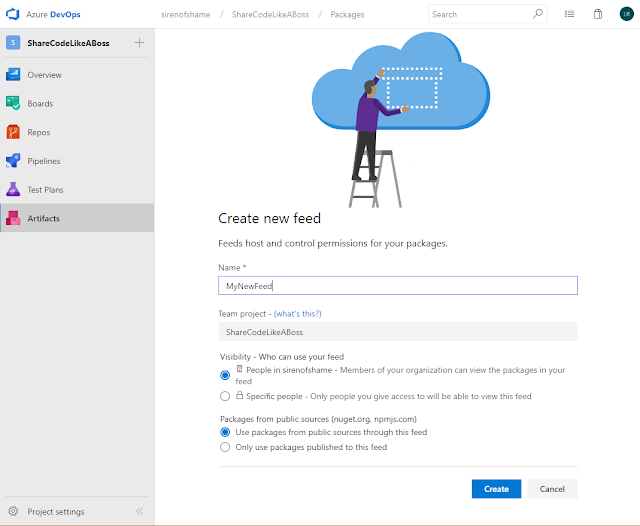Go to Packages breadcrumb
The width and height of the screenshot is (640, 526).
[347, 14]
